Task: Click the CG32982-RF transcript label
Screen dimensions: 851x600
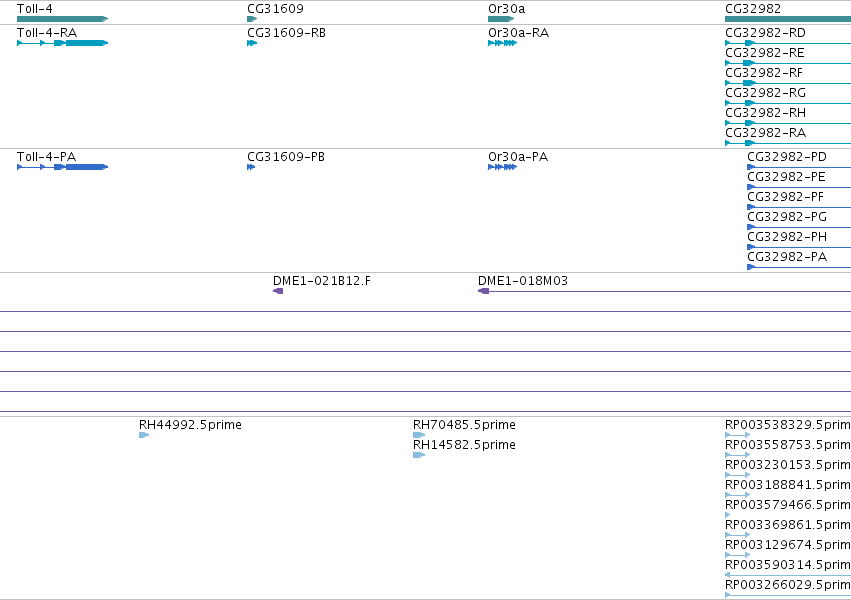Action: [764, 73]
